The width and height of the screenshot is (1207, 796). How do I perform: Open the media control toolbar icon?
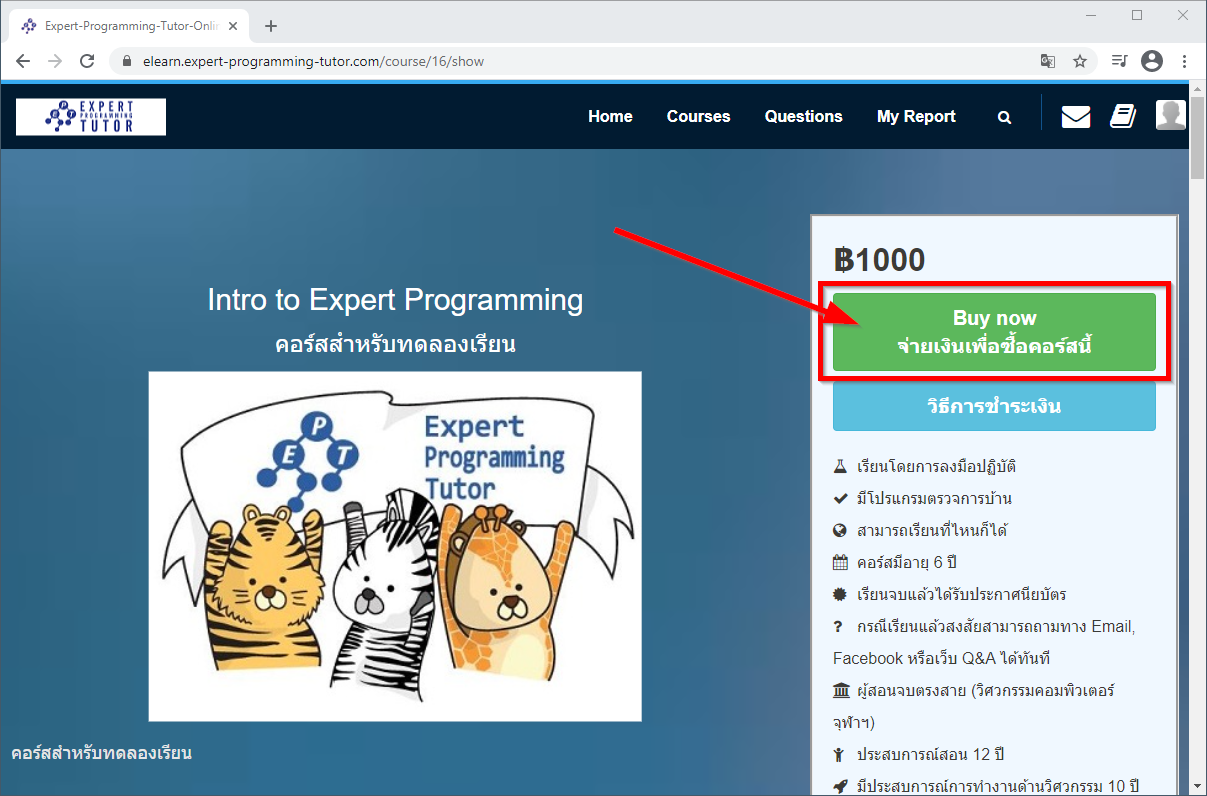[1120, 61]
